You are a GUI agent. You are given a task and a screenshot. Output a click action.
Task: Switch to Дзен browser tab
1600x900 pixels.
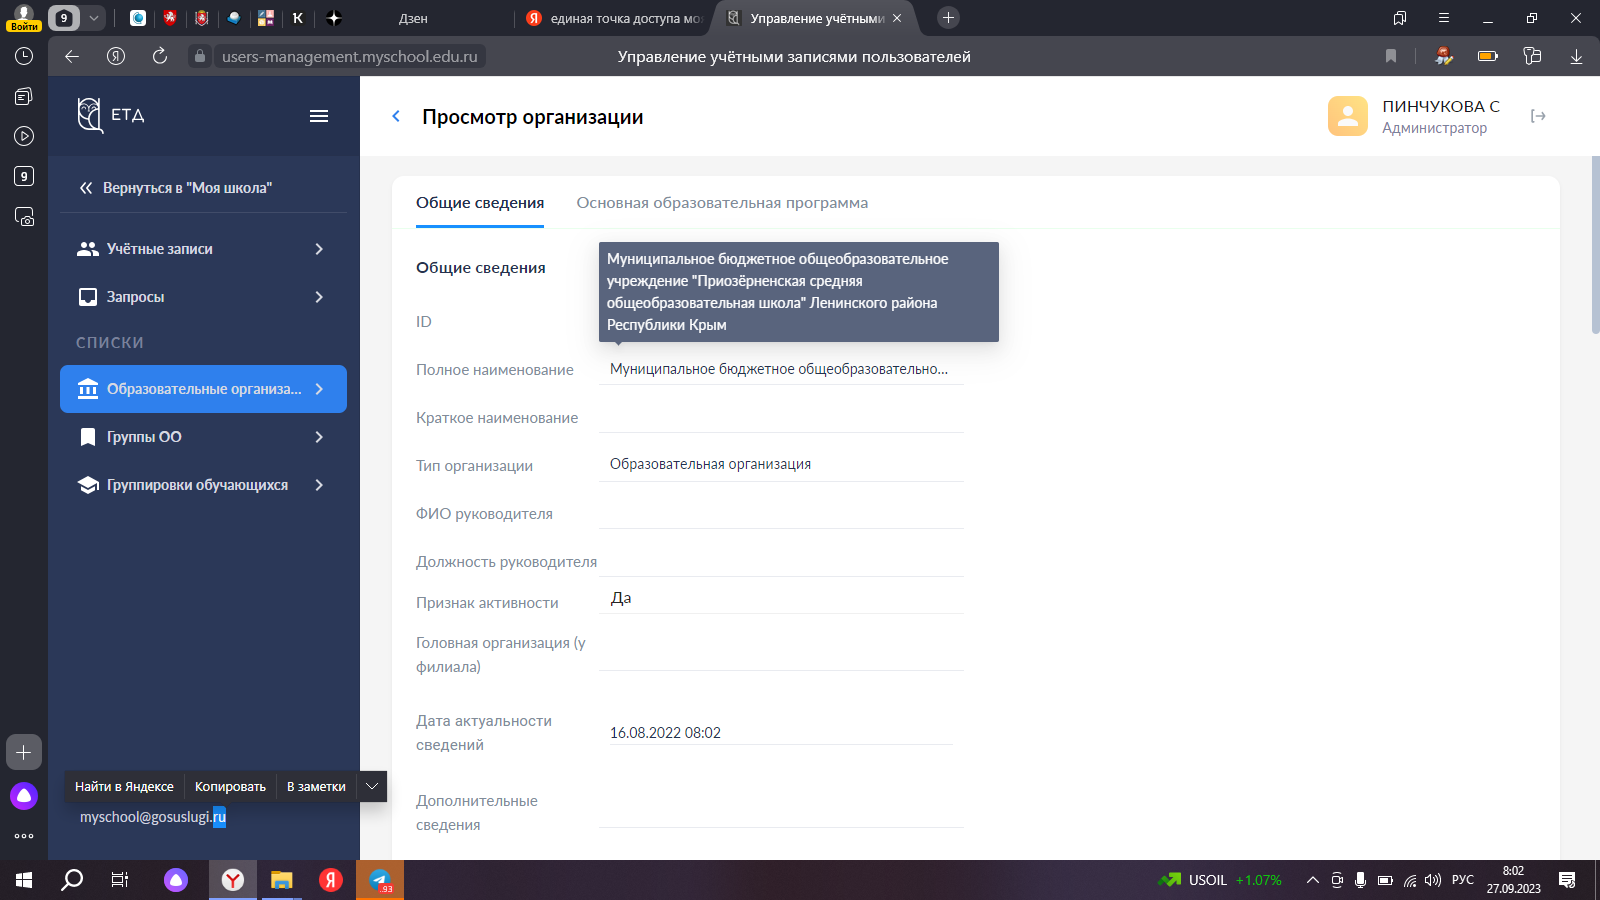coord(413,18)
